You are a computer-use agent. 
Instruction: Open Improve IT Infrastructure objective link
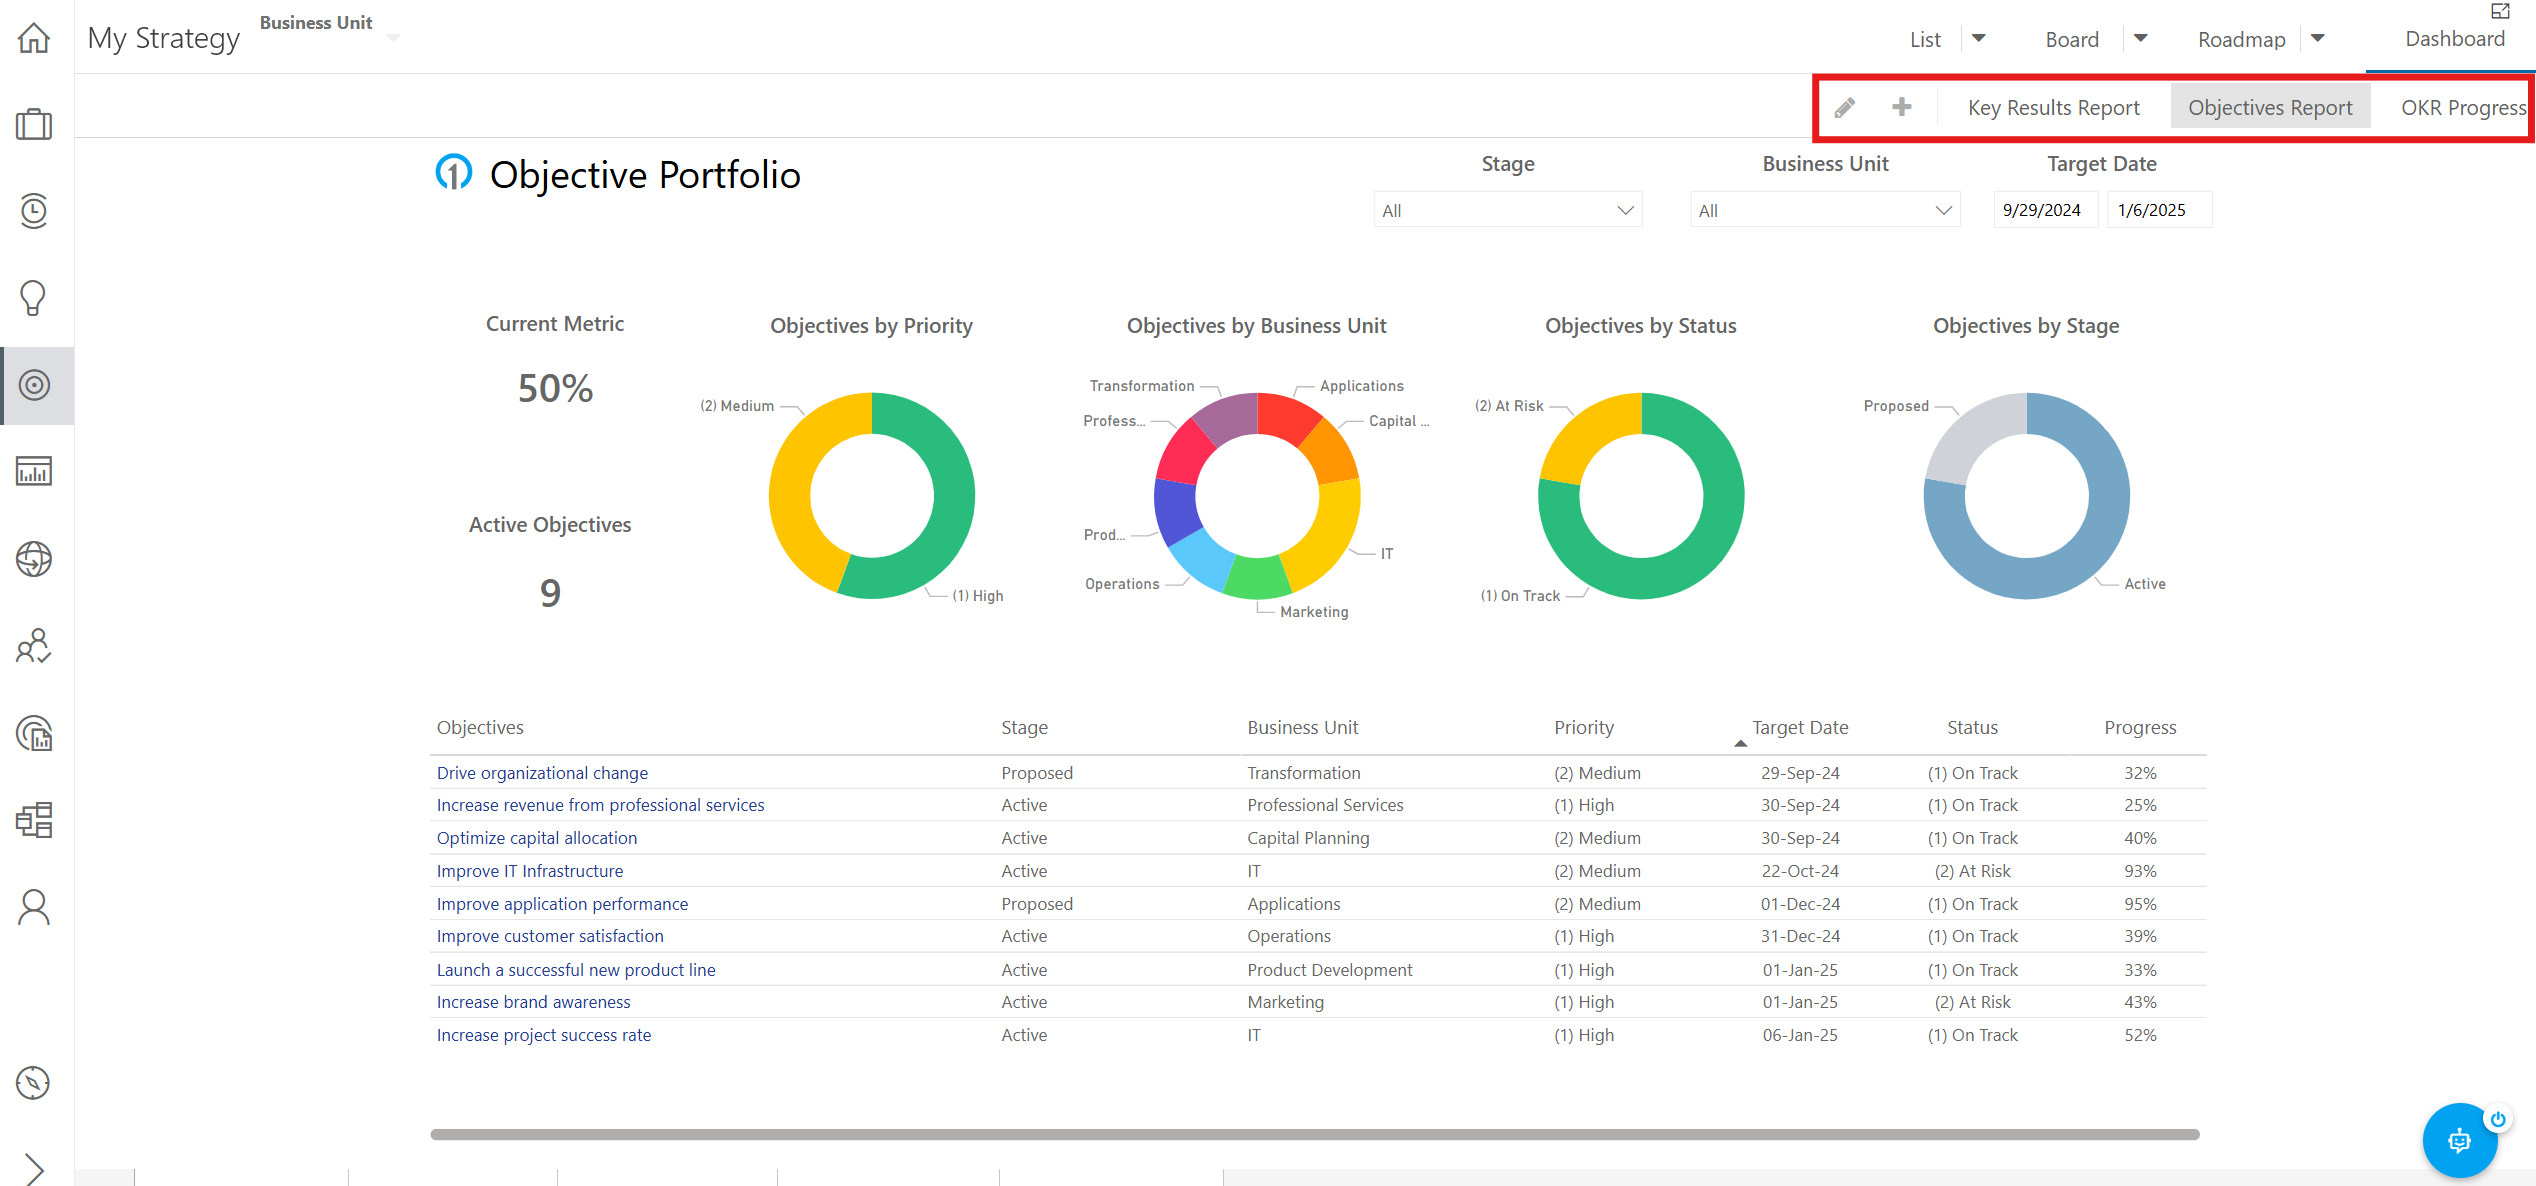[x=529, y=871]
